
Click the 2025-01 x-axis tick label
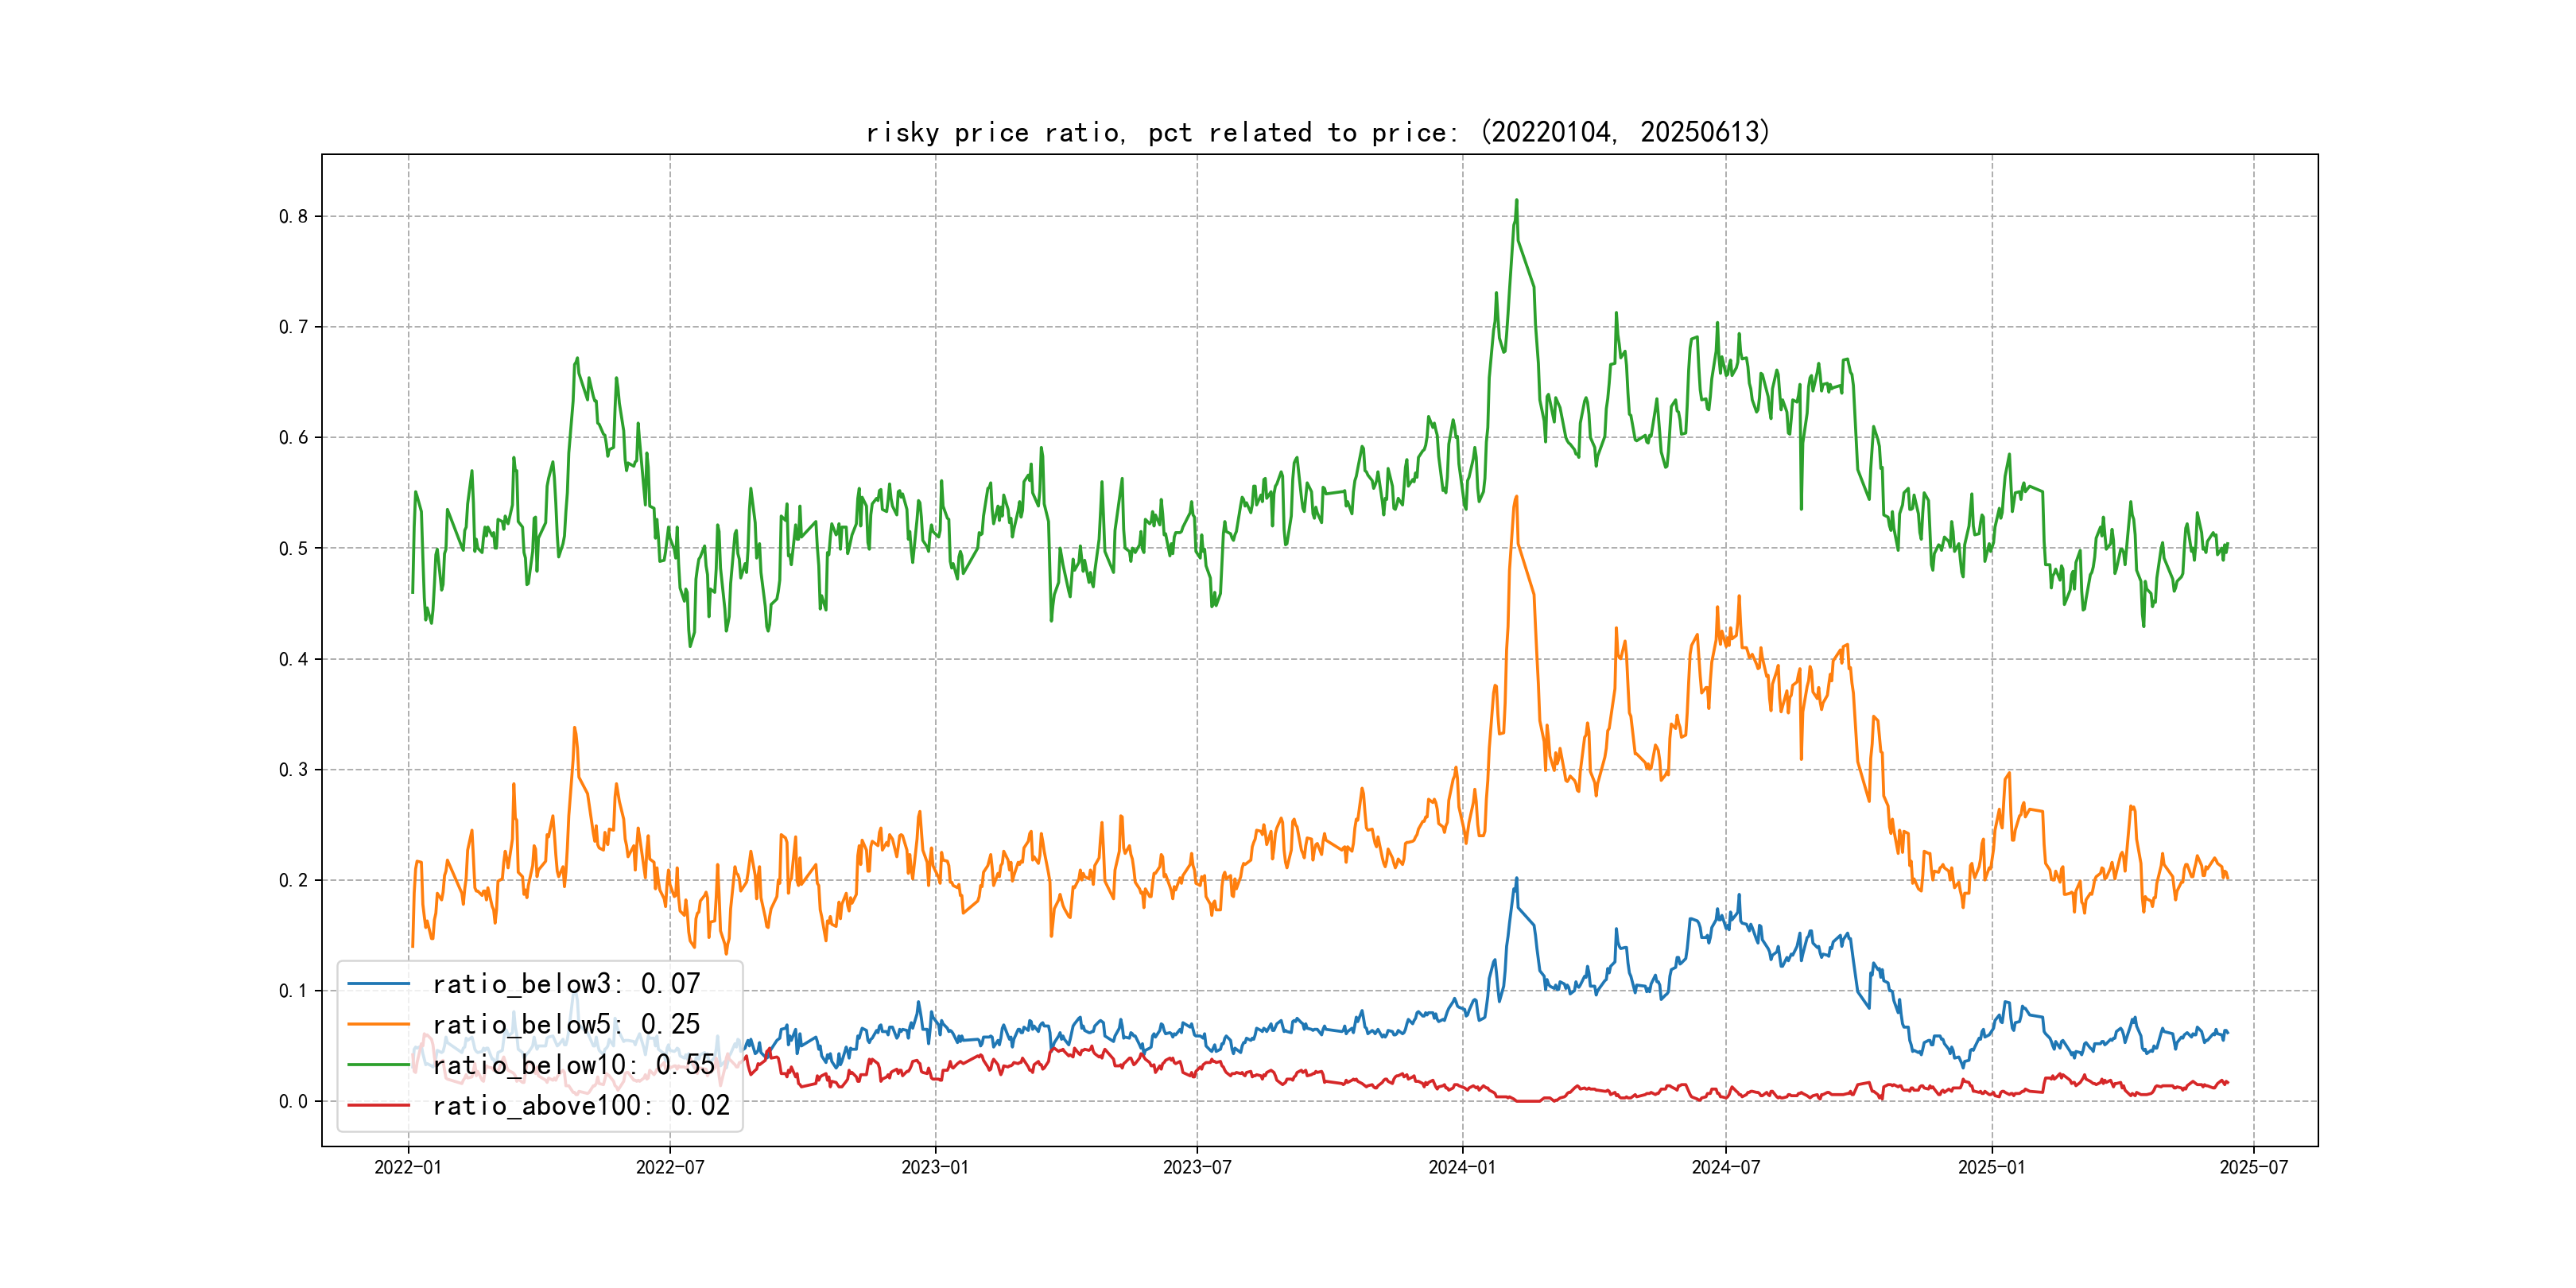[1991, 1167]
